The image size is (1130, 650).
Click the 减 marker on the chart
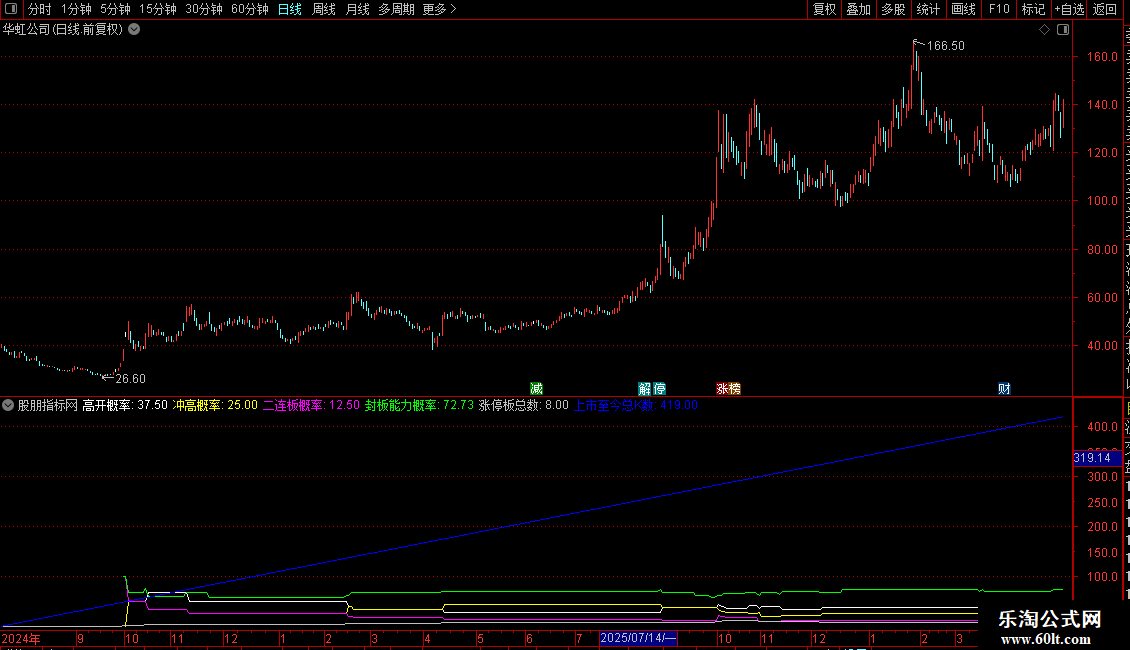pos(536,388)
